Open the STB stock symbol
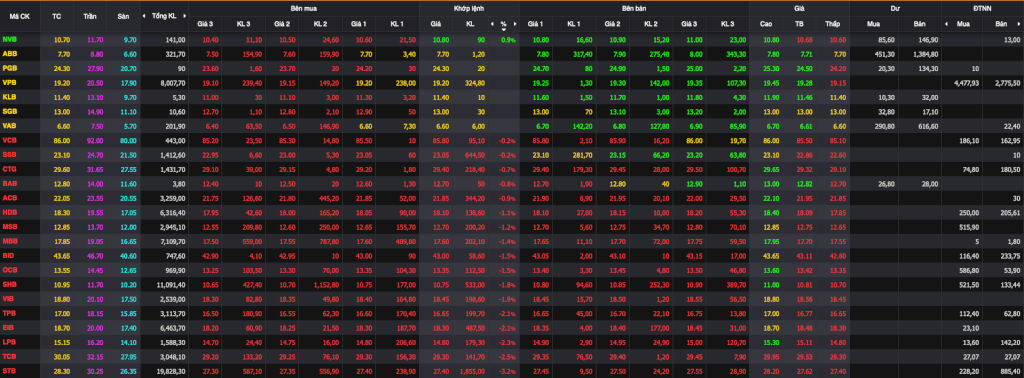 point(10,371)
